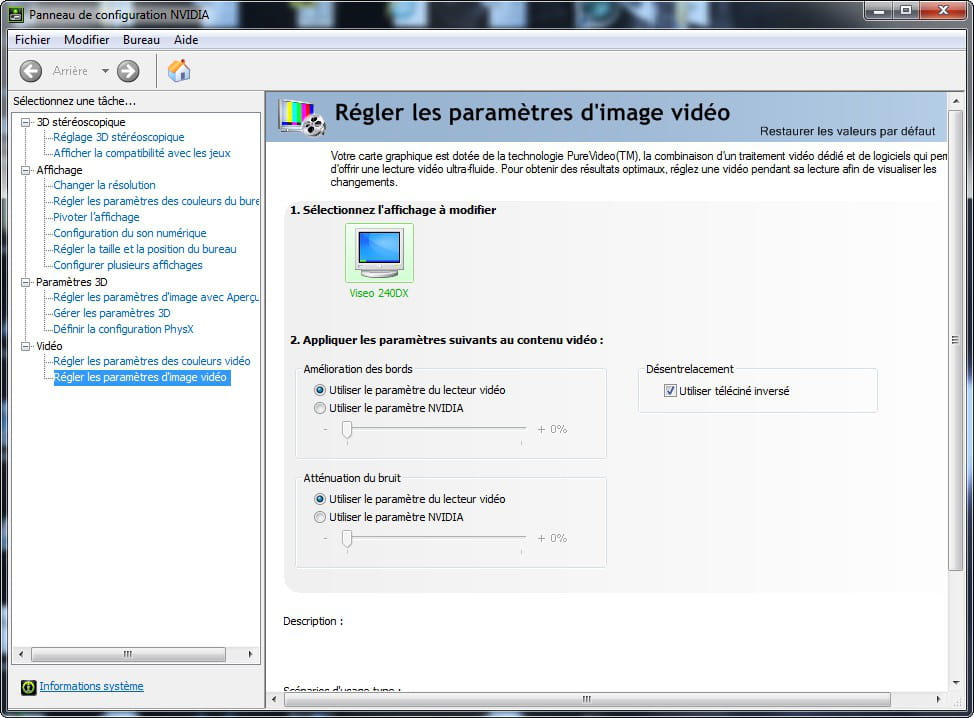The image size is (974, 718).
Task: Open the Bureau menu
Action: pyautogui.click(x=141, y=40)
